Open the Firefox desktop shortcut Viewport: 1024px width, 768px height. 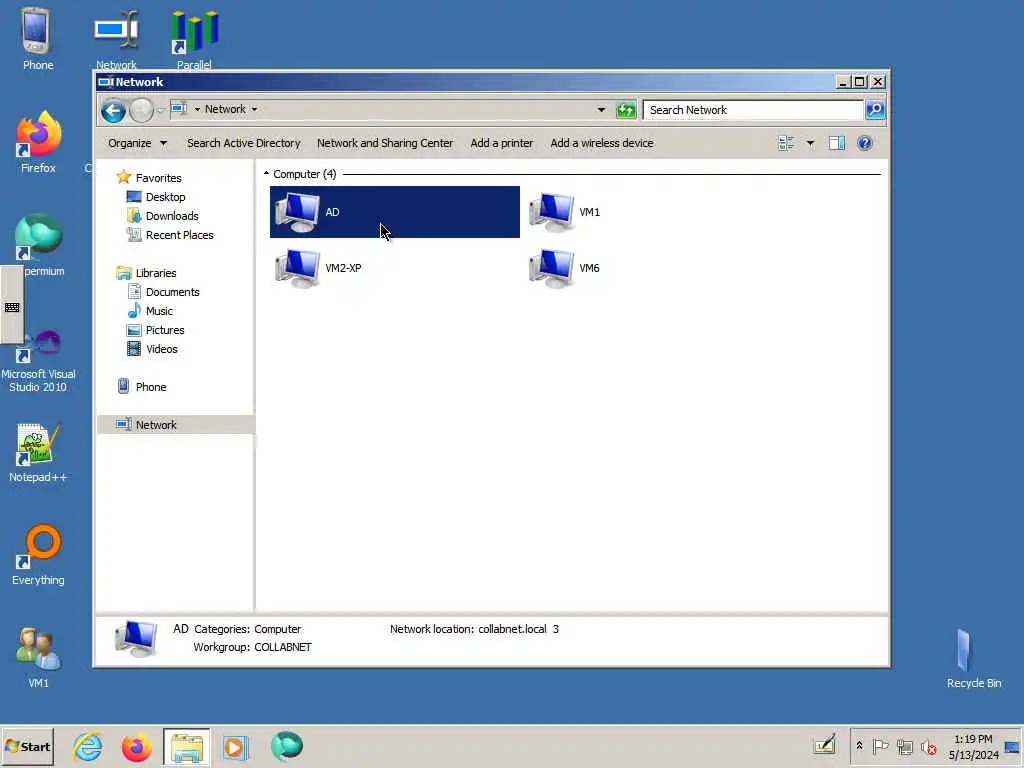pyautogui.click(x=38, y=142)
